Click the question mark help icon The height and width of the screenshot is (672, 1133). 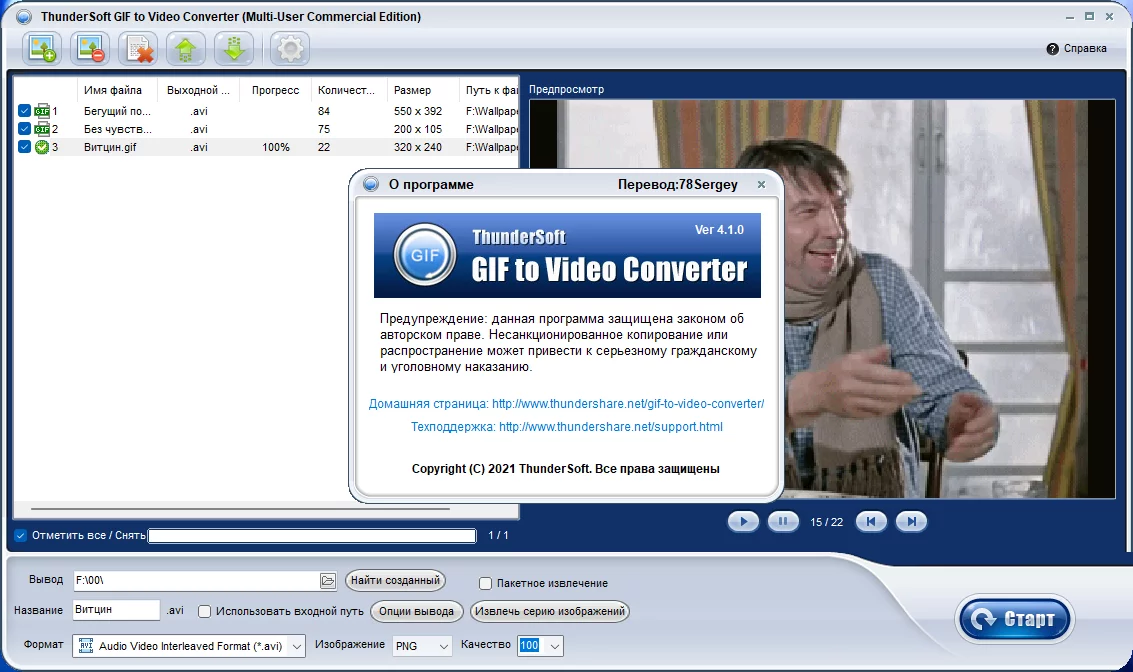pos(1052,48)
